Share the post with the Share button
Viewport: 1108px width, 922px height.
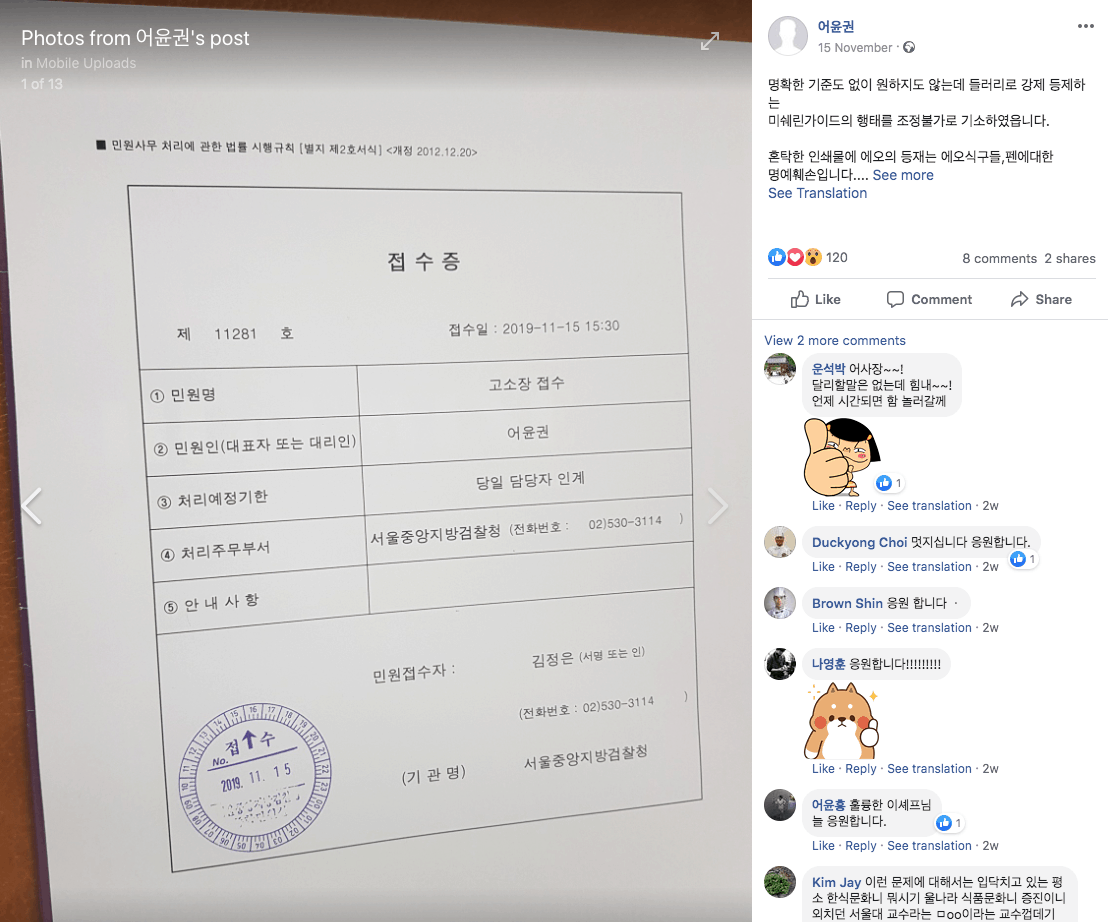coord(1041,300)
